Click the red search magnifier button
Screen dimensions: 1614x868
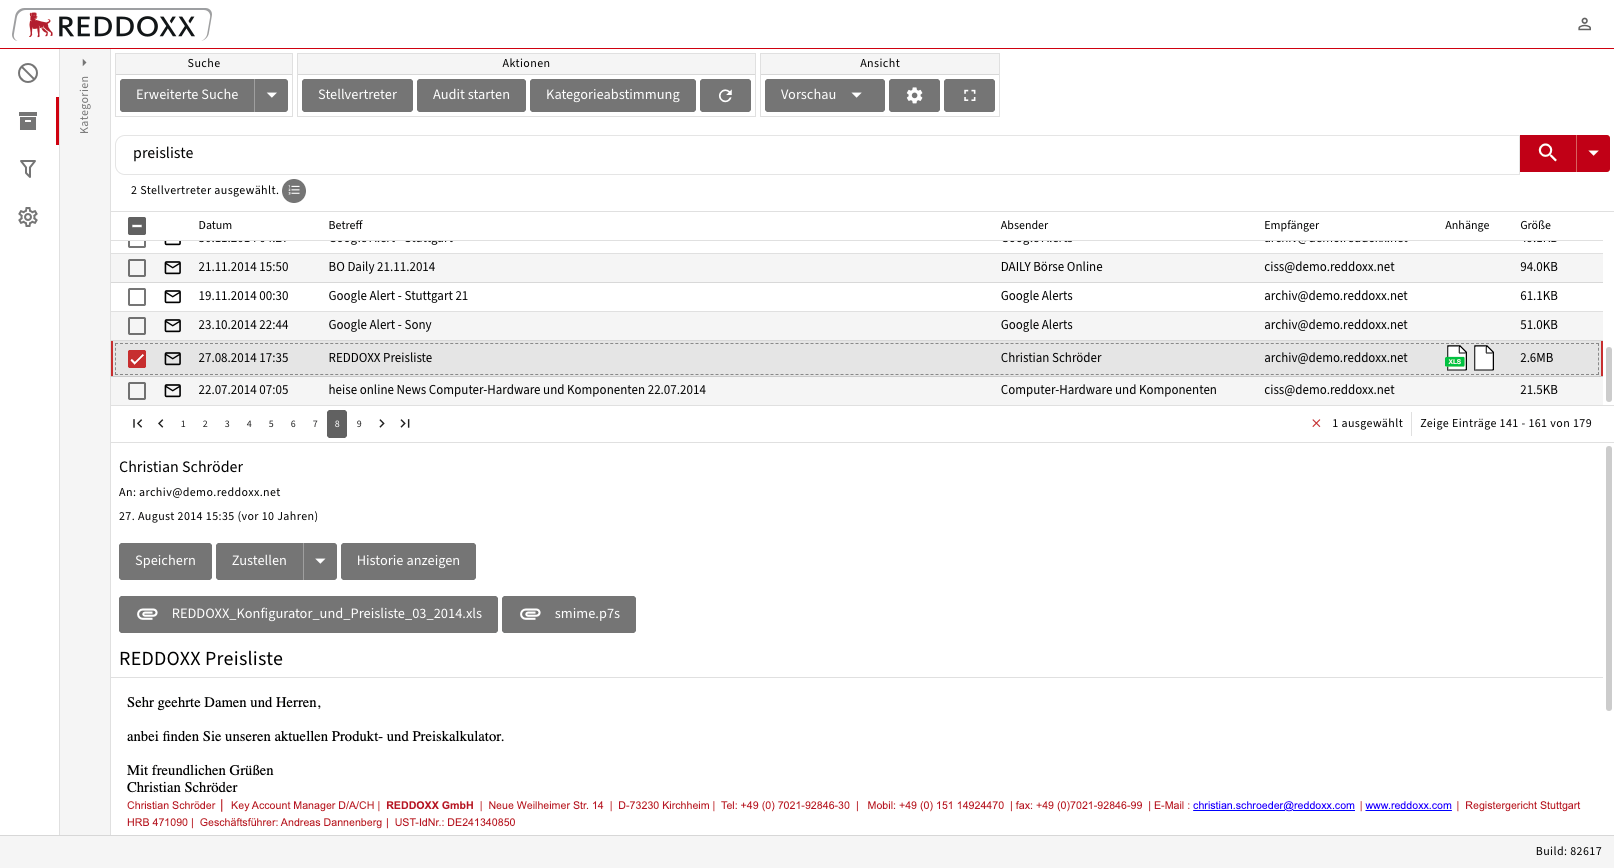(x=1547, y=153)
